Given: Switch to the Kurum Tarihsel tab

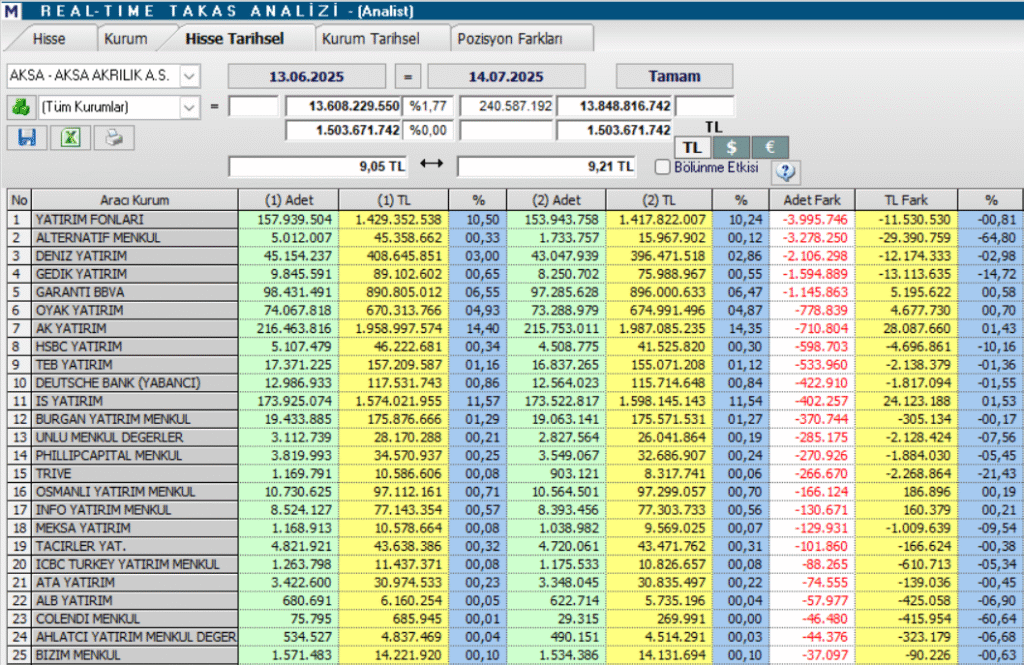Looking at the screenshot, I should tap(371, 39).
